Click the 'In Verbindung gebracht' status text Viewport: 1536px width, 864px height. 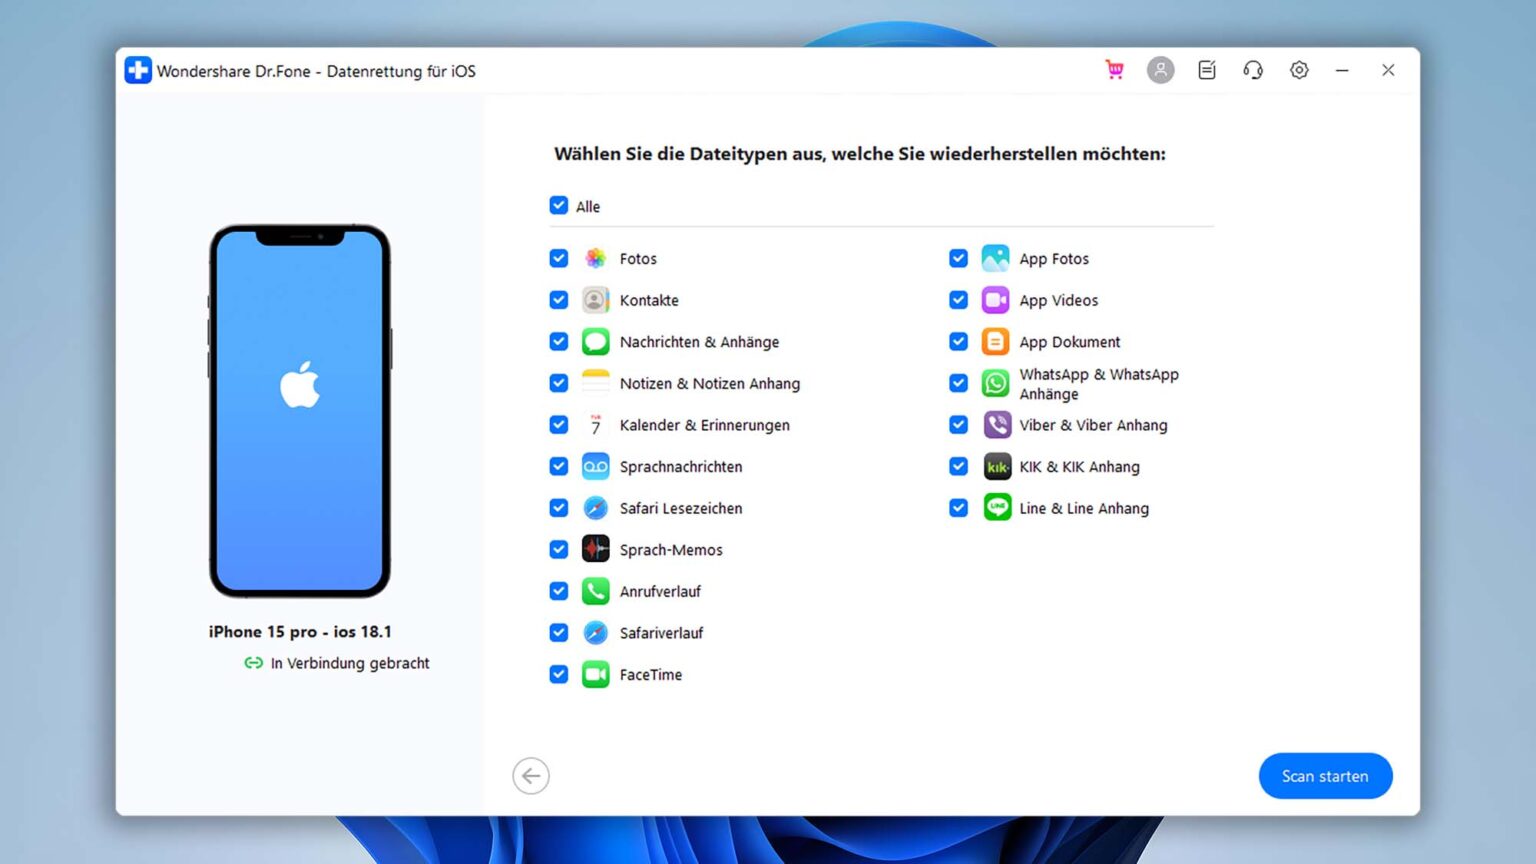pos(350,663)
